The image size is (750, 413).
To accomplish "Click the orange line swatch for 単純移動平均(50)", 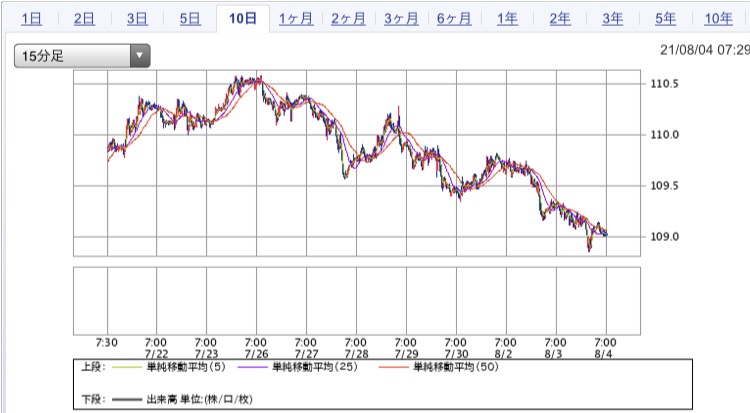I will click(x=393, y=368).
